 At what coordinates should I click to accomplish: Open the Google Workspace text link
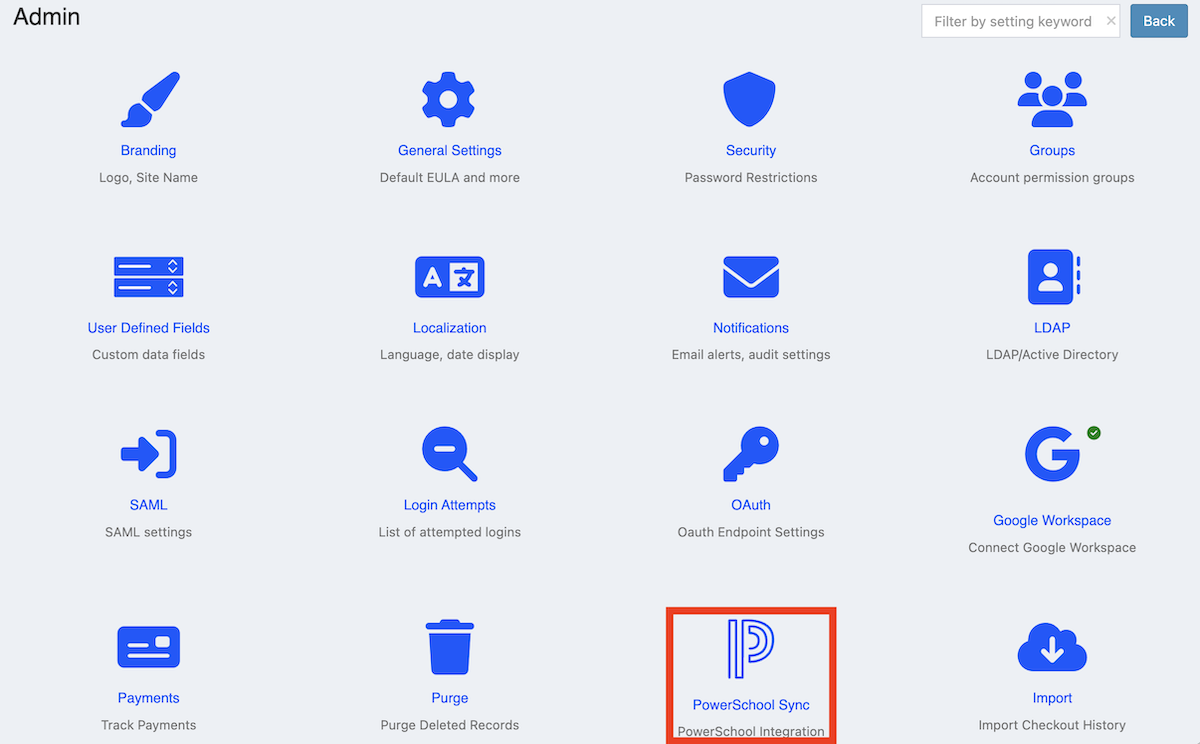point(1052,520)
